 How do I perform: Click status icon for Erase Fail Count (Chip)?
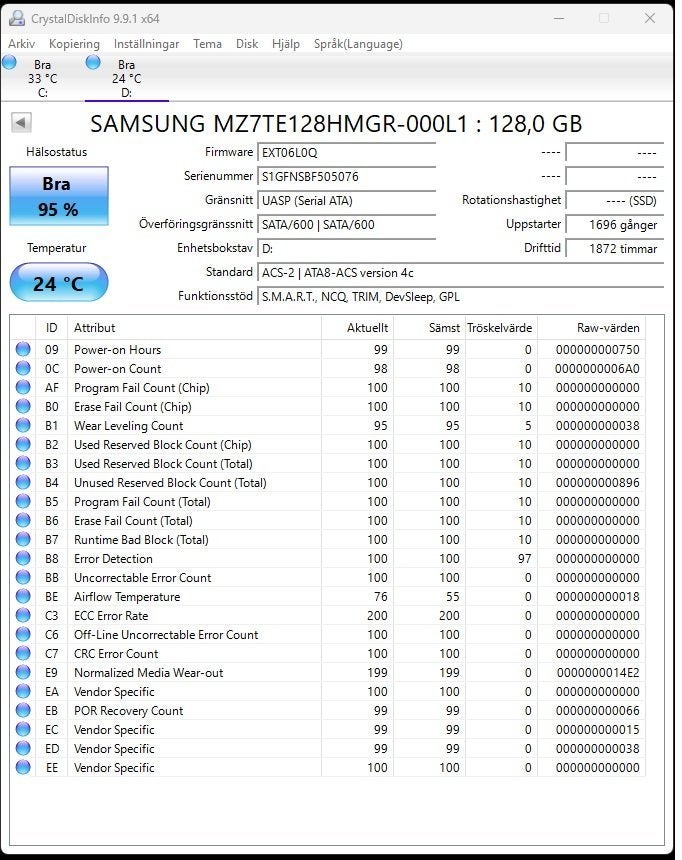tap(23, 406)
